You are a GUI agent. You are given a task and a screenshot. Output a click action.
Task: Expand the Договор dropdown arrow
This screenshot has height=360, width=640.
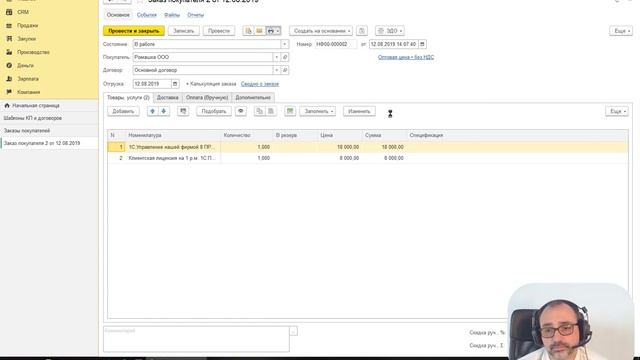tap(276, 70)
